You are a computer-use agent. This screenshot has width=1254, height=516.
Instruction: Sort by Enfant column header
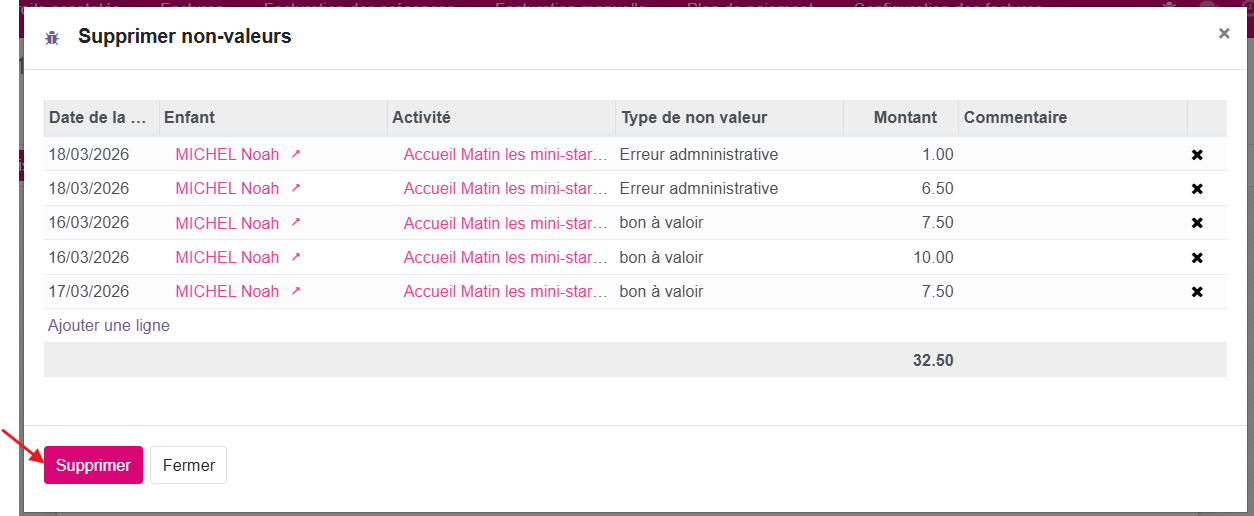coord(273,117)
